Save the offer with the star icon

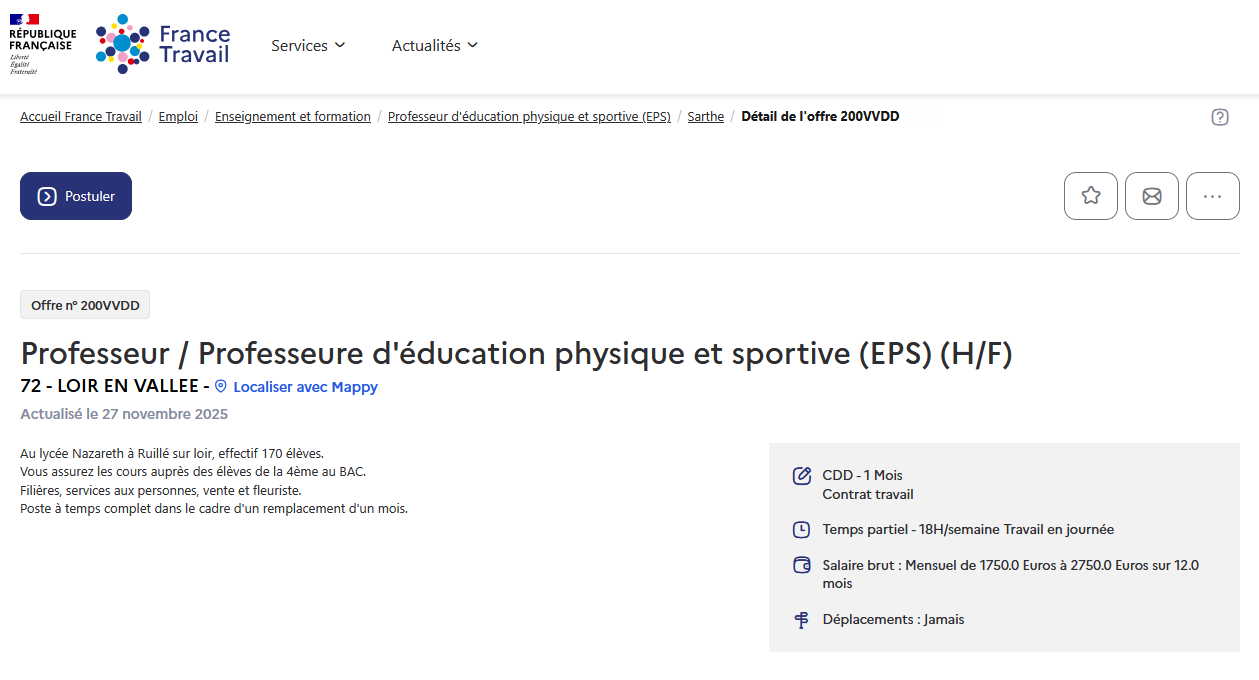pos(1091,196)
